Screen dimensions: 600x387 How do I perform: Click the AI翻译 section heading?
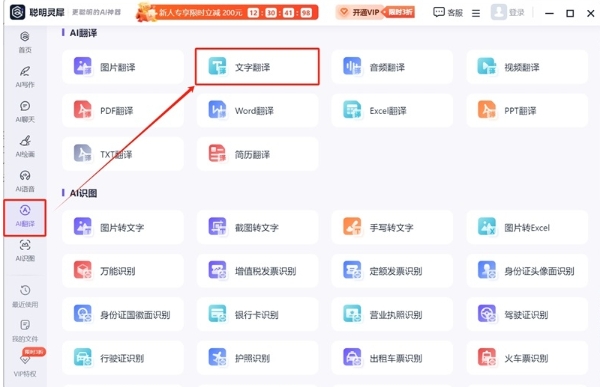(83, 33)
